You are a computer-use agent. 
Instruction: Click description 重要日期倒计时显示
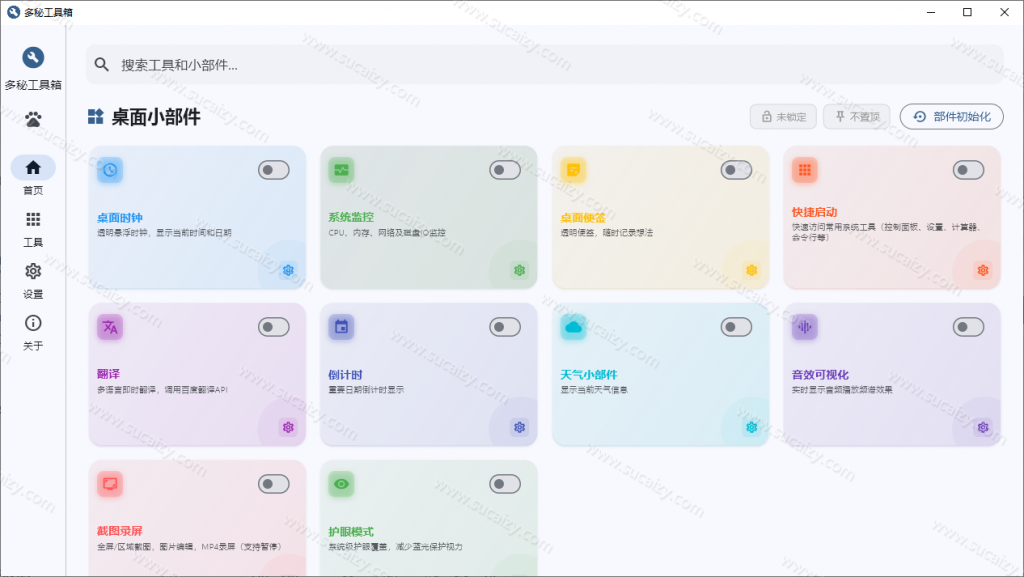click(366, 390)
